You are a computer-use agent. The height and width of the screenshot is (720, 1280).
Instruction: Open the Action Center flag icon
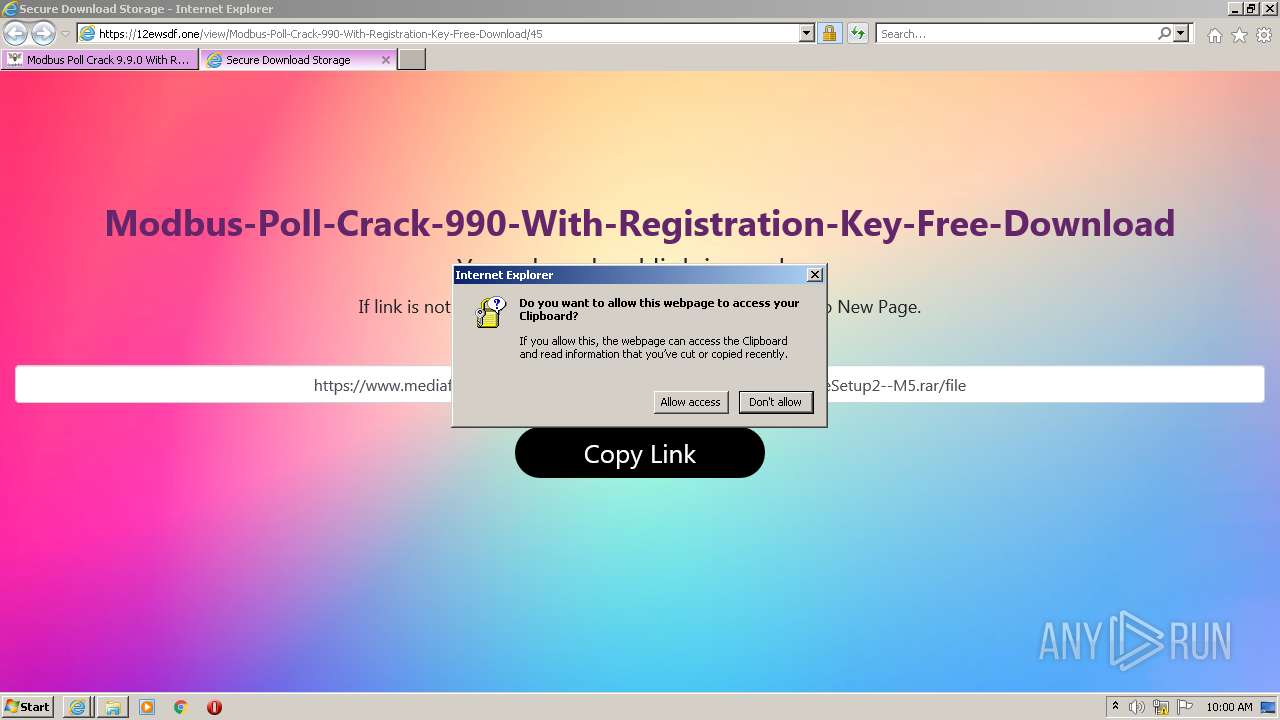[1185, 707]
